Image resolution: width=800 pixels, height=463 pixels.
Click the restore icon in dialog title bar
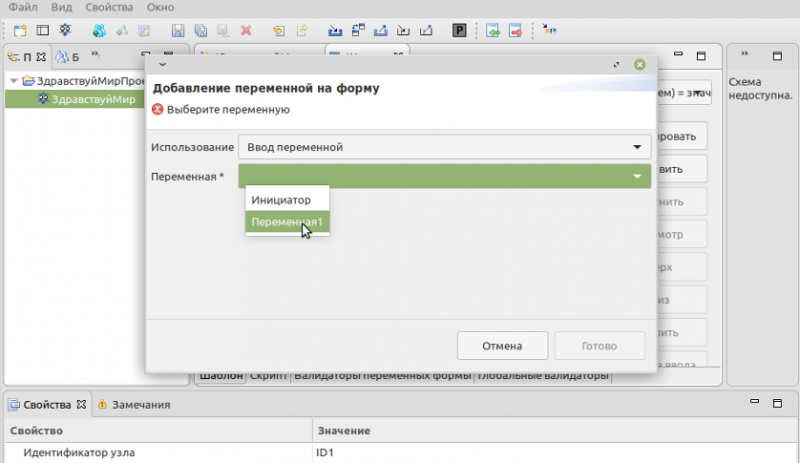point(616,64)
